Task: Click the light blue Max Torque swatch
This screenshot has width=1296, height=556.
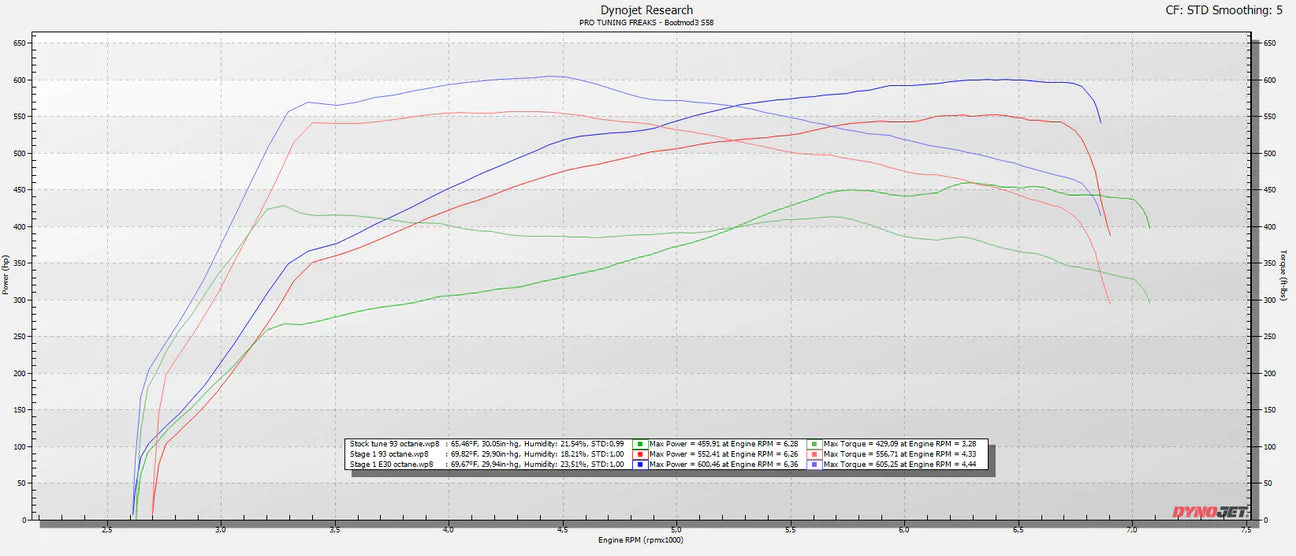Action: point(814,465)
